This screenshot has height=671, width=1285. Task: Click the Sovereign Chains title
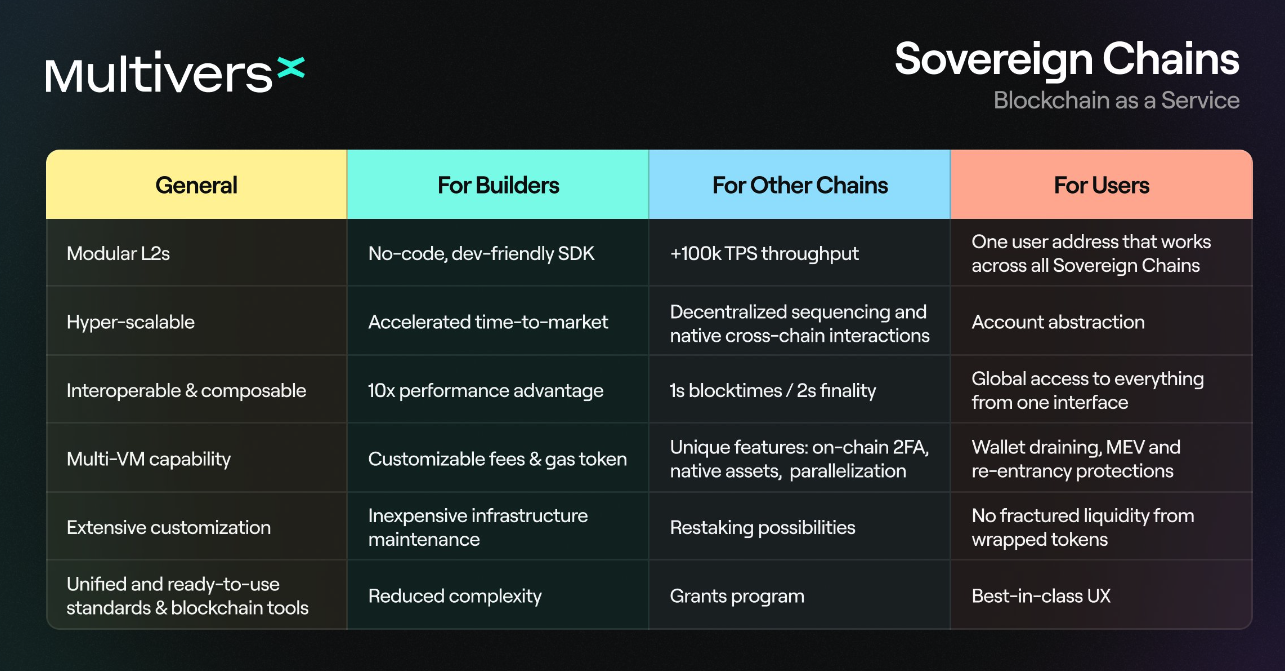click(x=1066, y=59)
